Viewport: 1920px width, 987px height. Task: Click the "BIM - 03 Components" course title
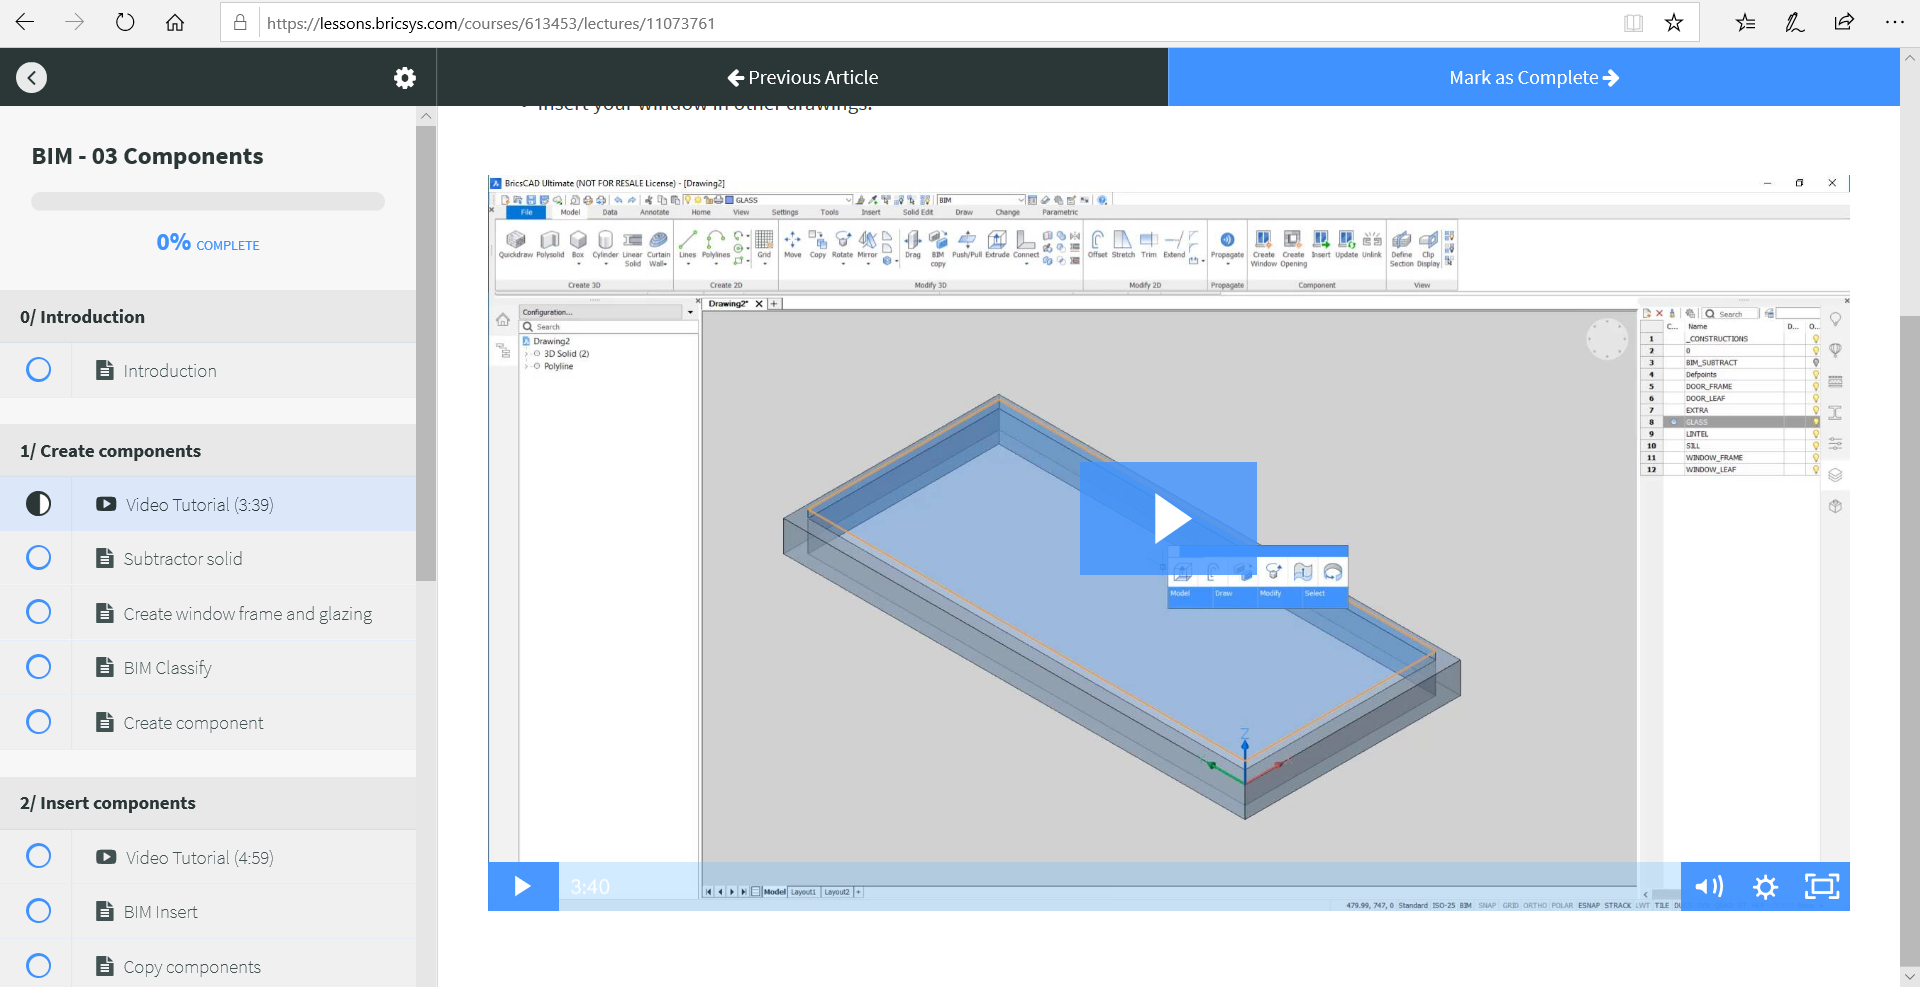point(147,156)
